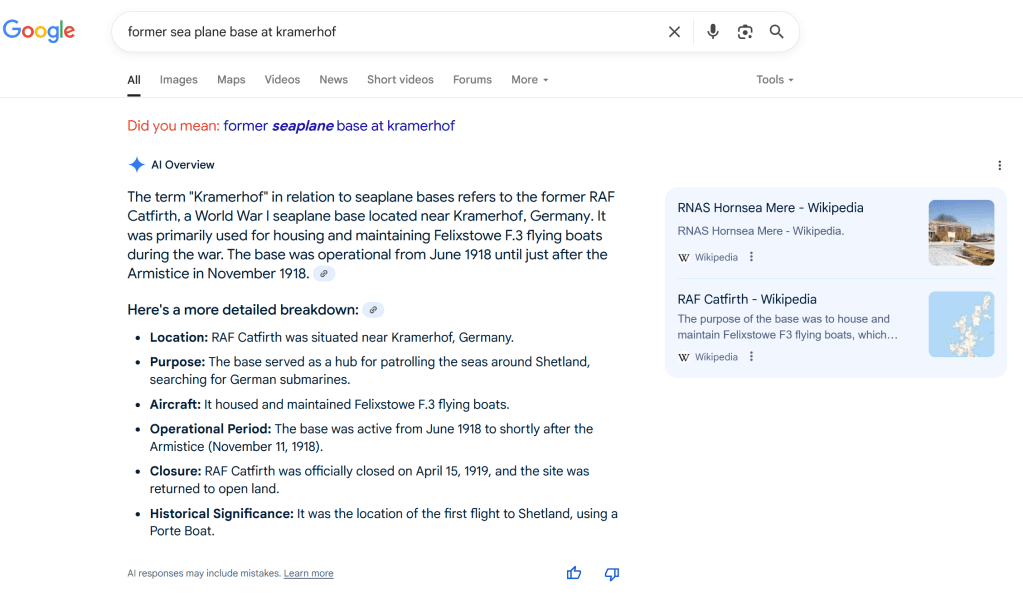Switch to the Images tab
This screenshot has width=1023, height=596.
pos(179,80)
